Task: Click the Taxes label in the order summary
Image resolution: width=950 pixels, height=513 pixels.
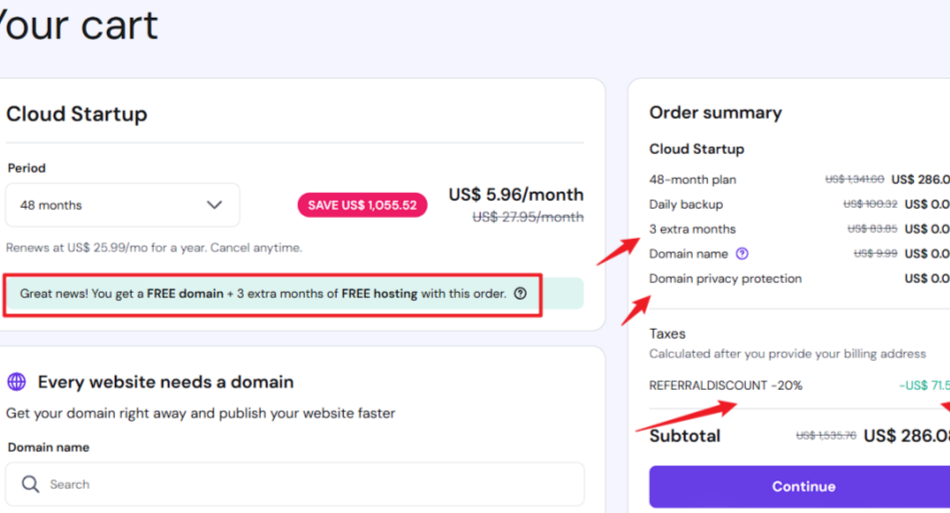Action: coord(667,334)
